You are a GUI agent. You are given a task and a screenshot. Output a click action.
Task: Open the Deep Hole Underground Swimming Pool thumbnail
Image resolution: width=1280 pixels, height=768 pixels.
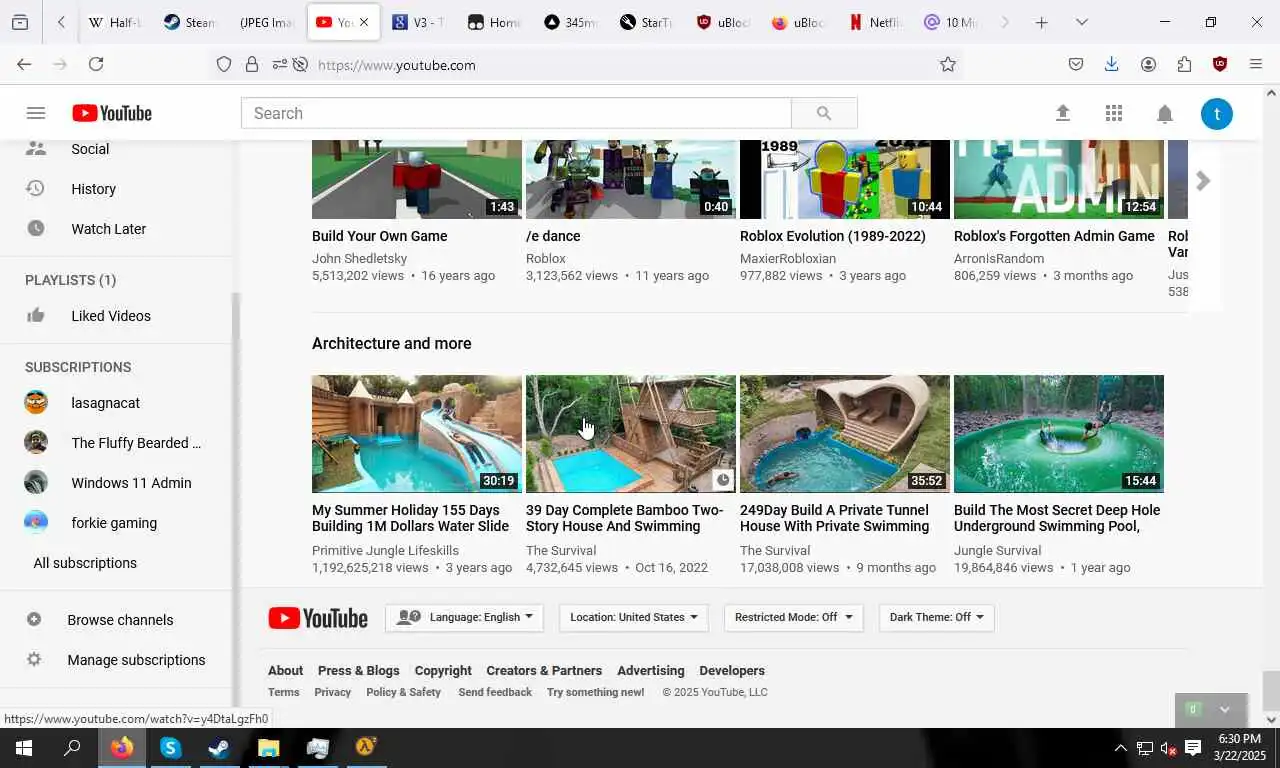click(x=1059, y=434)
